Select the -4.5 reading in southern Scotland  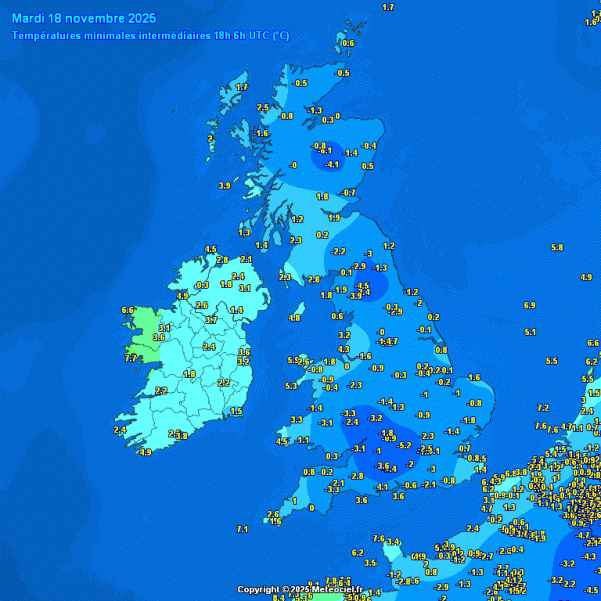tap(363, 286)
